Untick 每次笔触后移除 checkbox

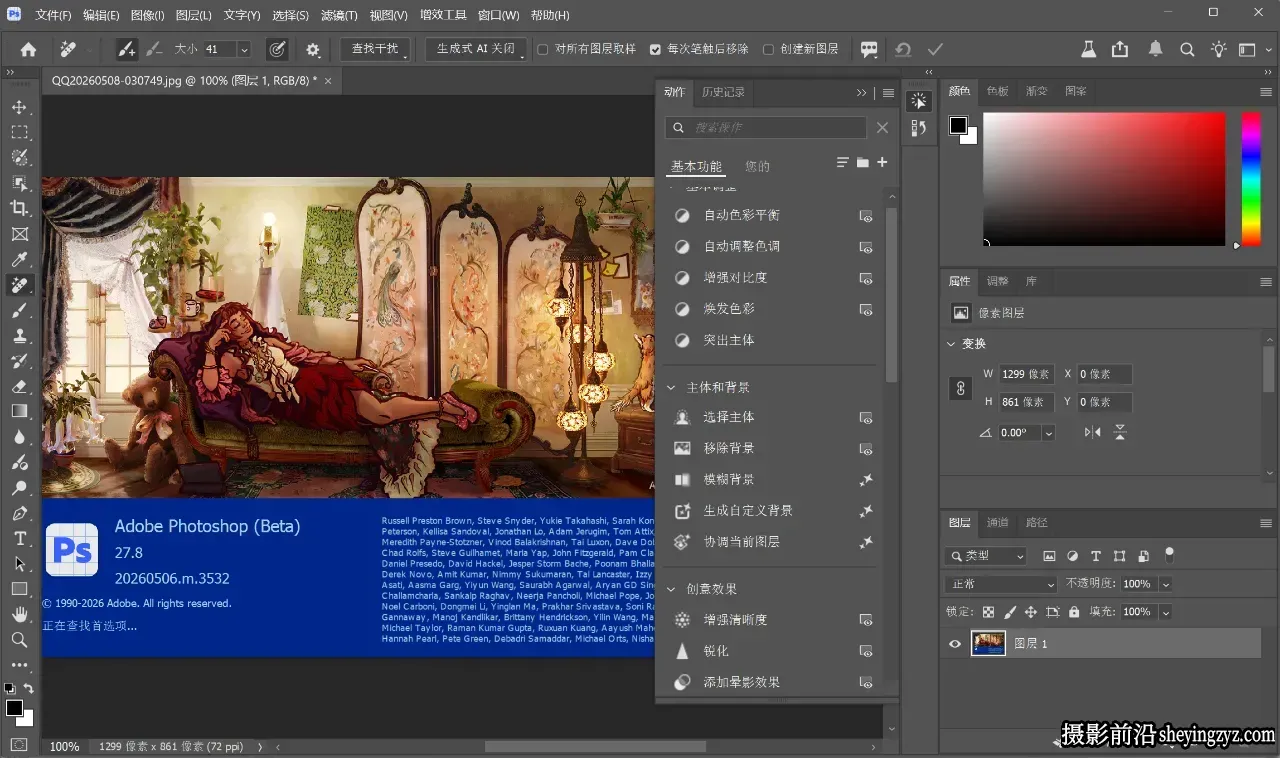click(655, 49)
